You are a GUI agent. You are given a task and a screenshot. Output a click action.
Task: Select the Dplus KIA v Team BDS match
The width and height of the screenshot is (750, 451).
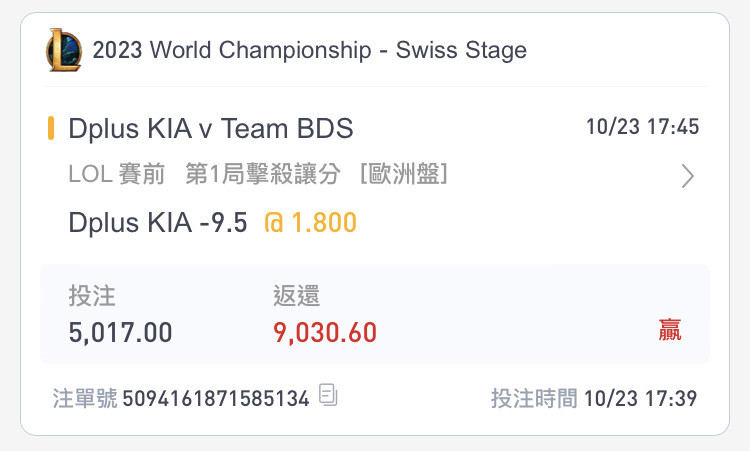211,129
